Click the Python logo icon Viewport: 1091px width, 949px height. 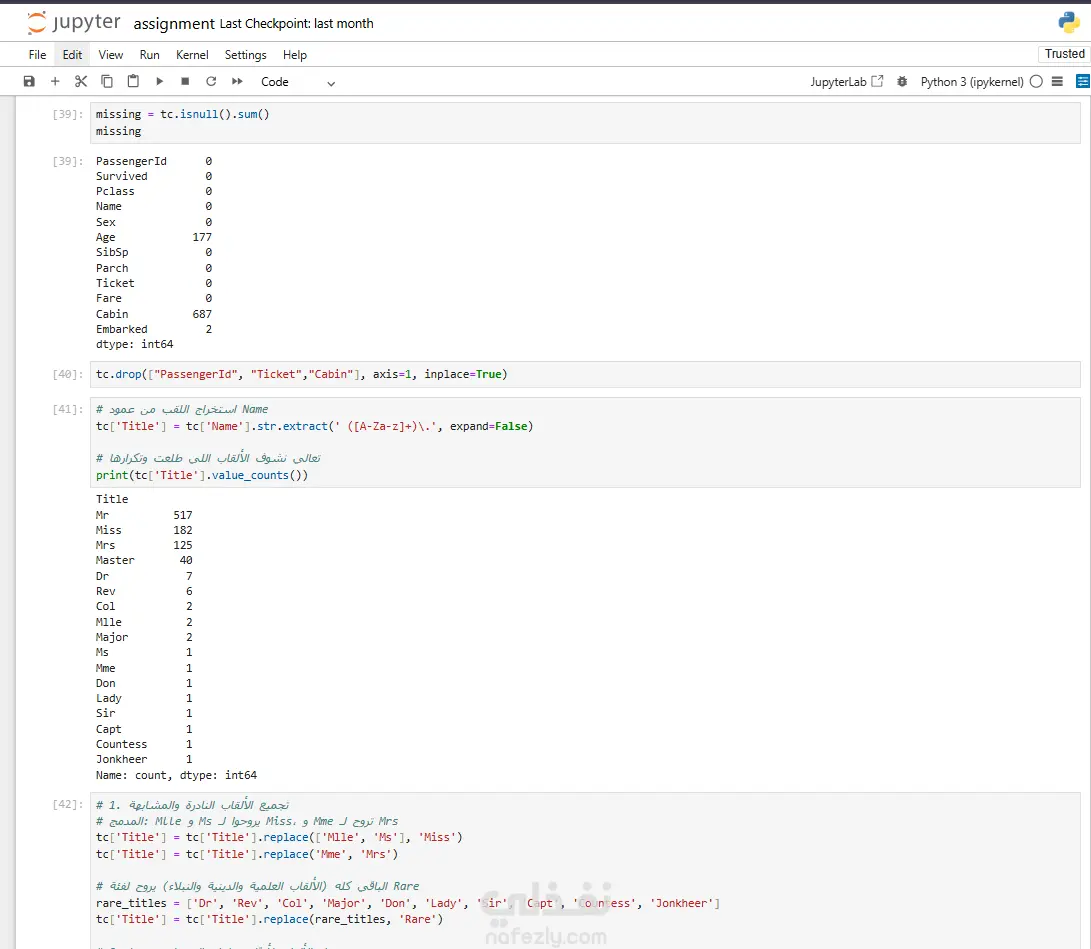(x=1069, y=22)
